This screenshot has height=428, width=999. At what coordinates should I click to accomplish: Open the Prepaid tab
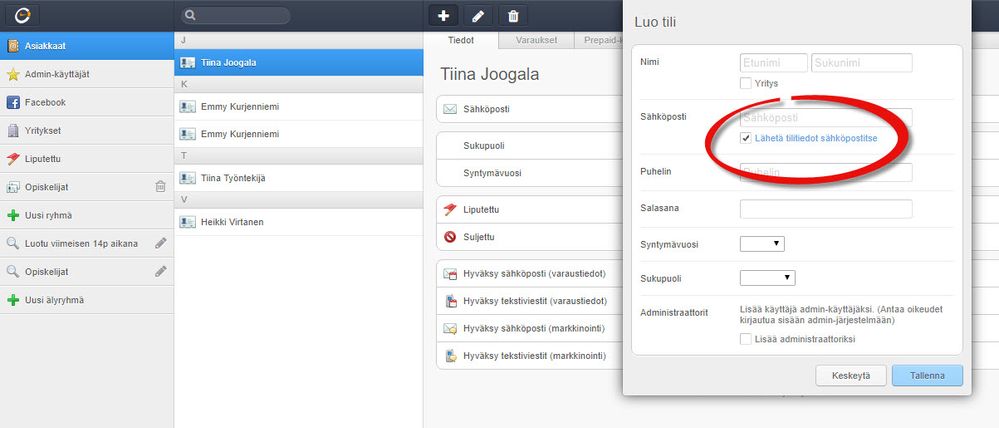tap(598, 40)
